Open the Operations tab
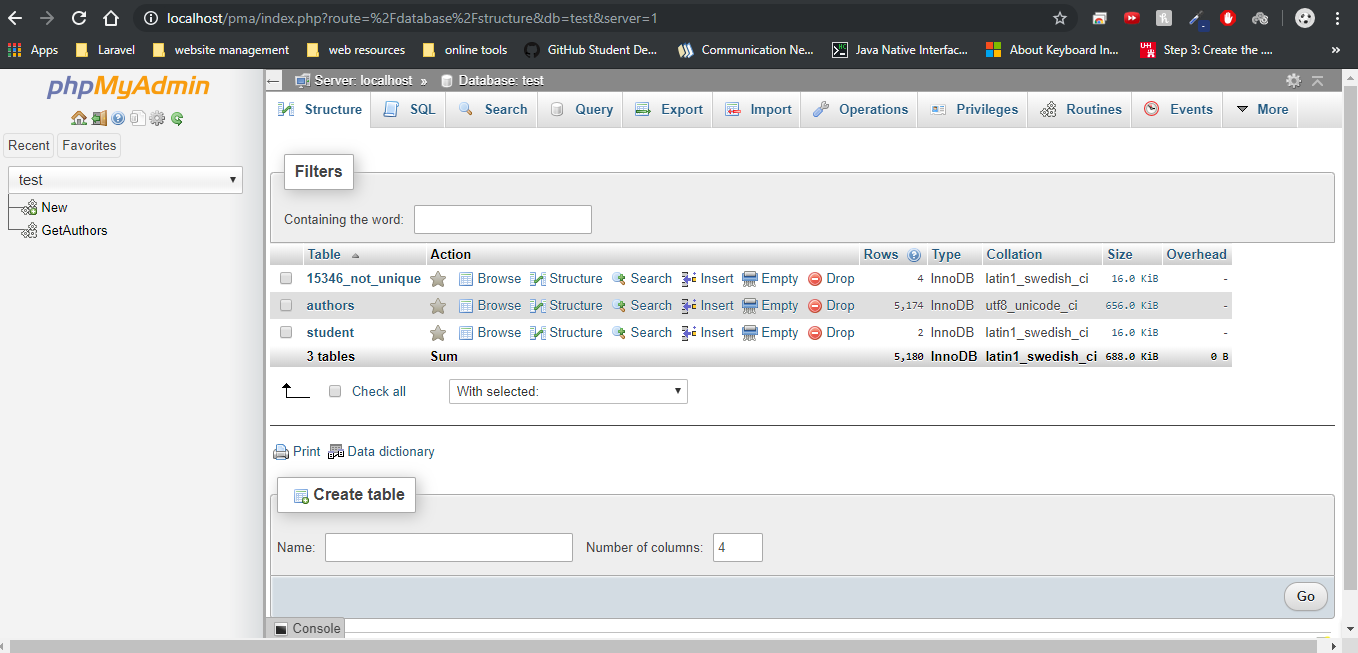 [x=860, y=110]
